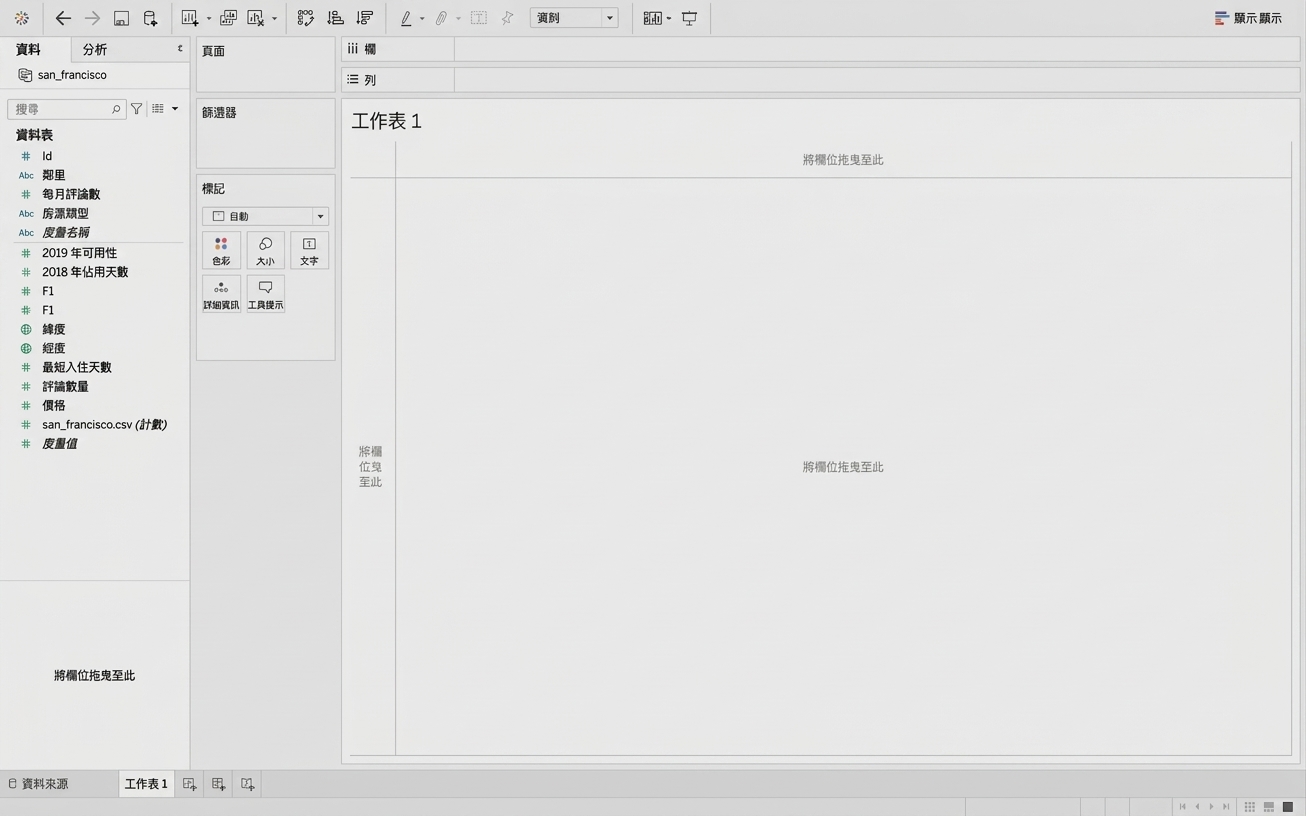1306x816 pixels.
Task: Add a new dashboard from bottom tabs
Action: pos(218,784)
